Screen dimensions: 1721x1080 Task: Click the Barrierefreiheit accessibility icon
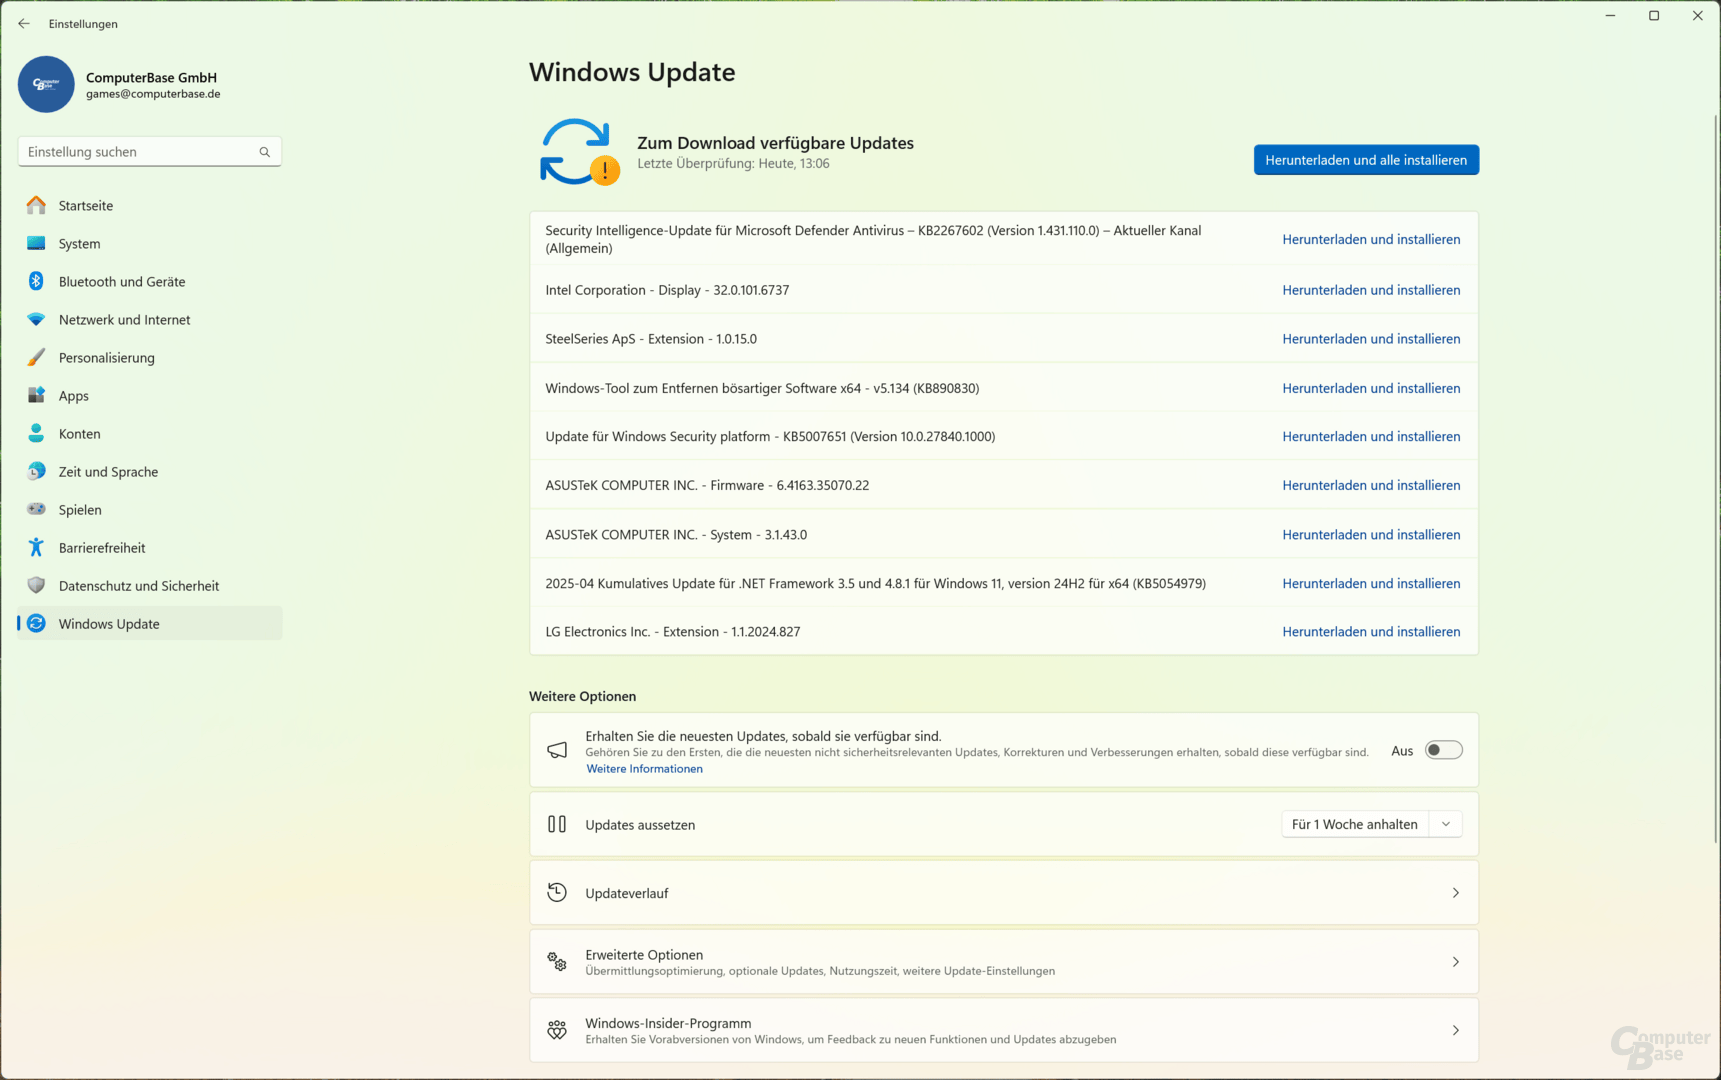click(36, 547)
